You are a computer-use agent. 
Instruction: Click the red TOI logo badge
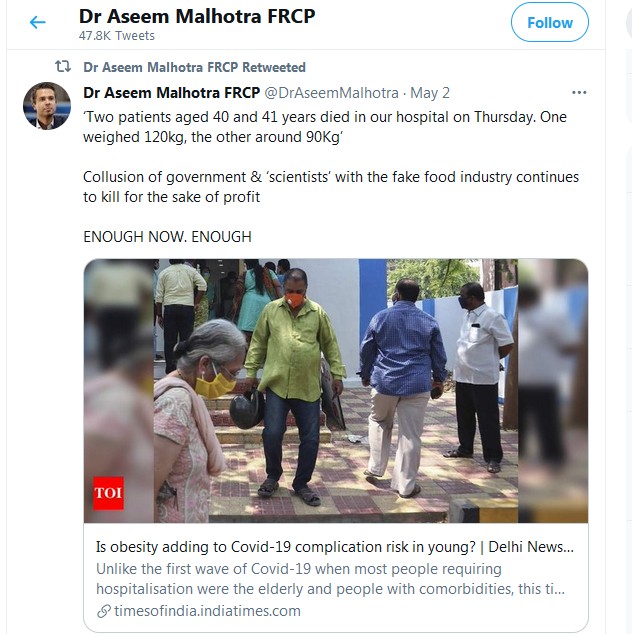coord(108,494)
